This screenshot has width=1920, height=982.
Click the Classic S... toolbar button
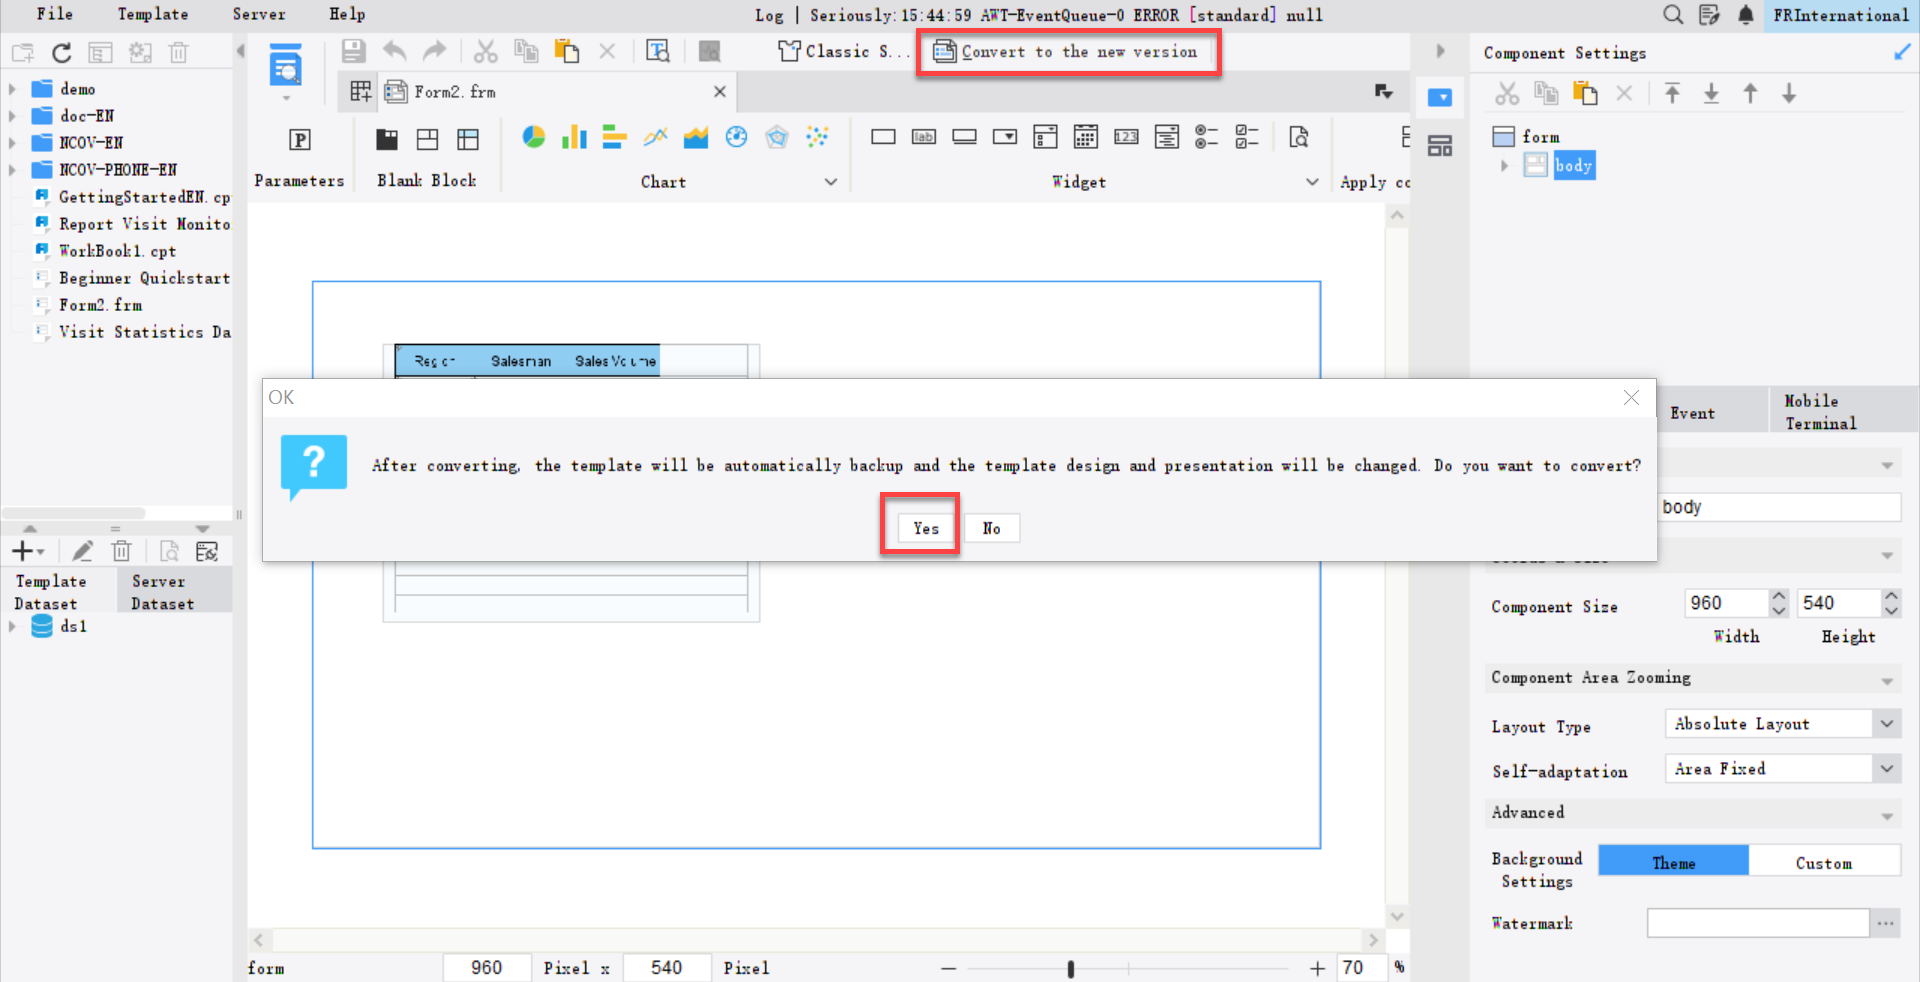844,51
